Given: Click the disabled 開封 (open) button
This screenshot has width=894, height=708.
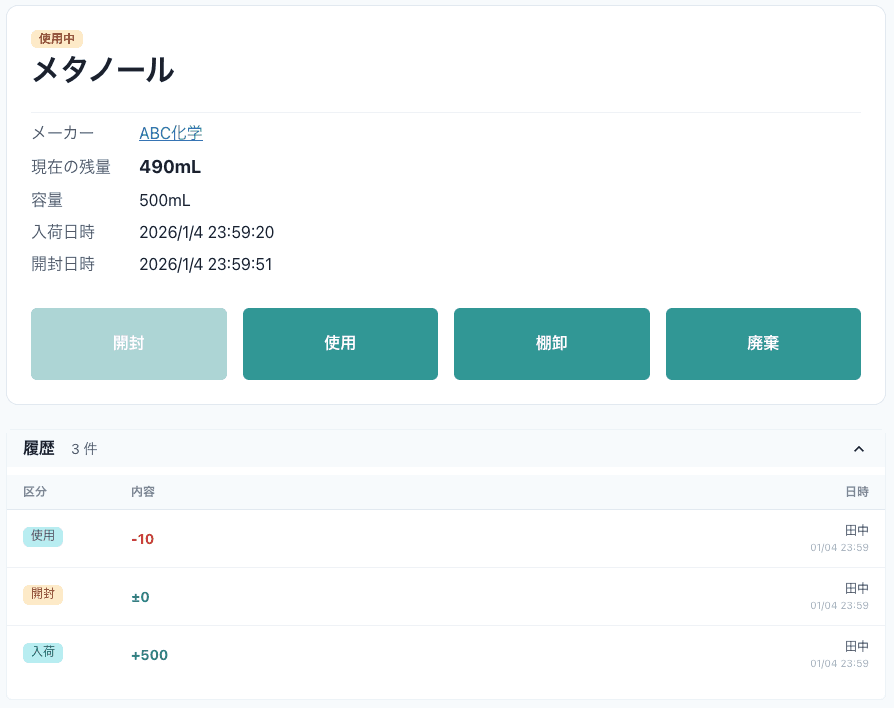Looking at the screenshot, I should point(129,343).
